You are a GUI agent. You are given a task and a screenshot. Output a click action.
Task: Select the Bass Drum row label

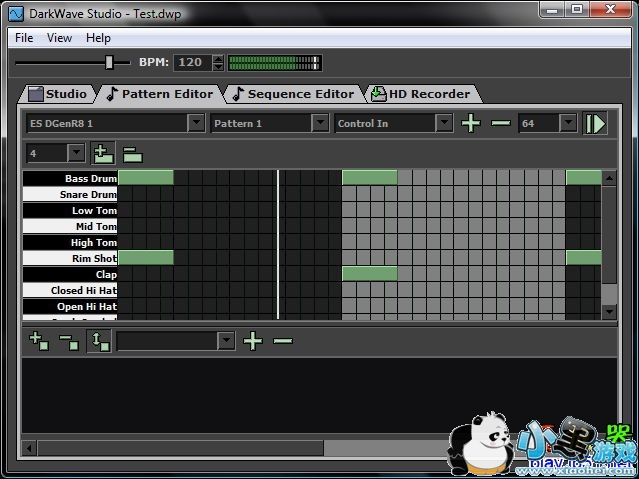tap(70, 178)
